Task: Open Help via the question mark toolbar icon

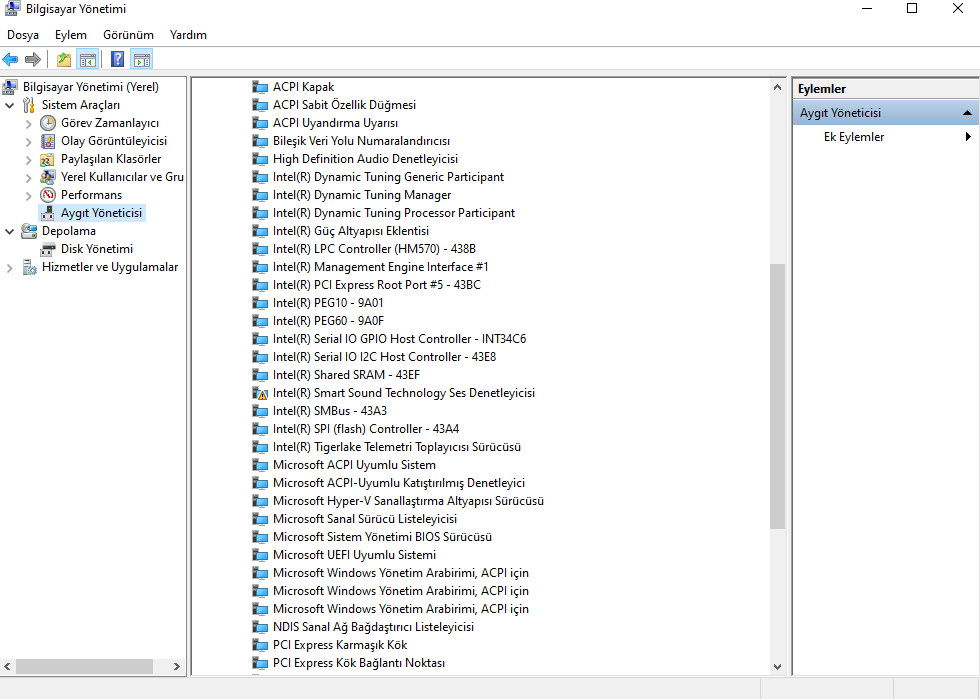Action: pos(117,59)
